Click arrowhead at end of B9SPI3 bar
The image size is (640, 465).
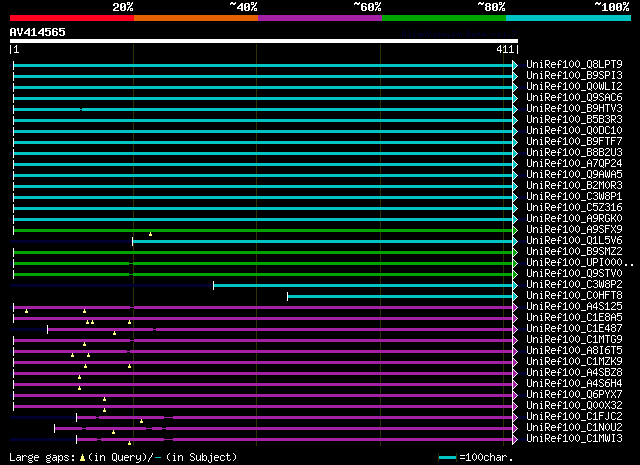tap(516, 76)
